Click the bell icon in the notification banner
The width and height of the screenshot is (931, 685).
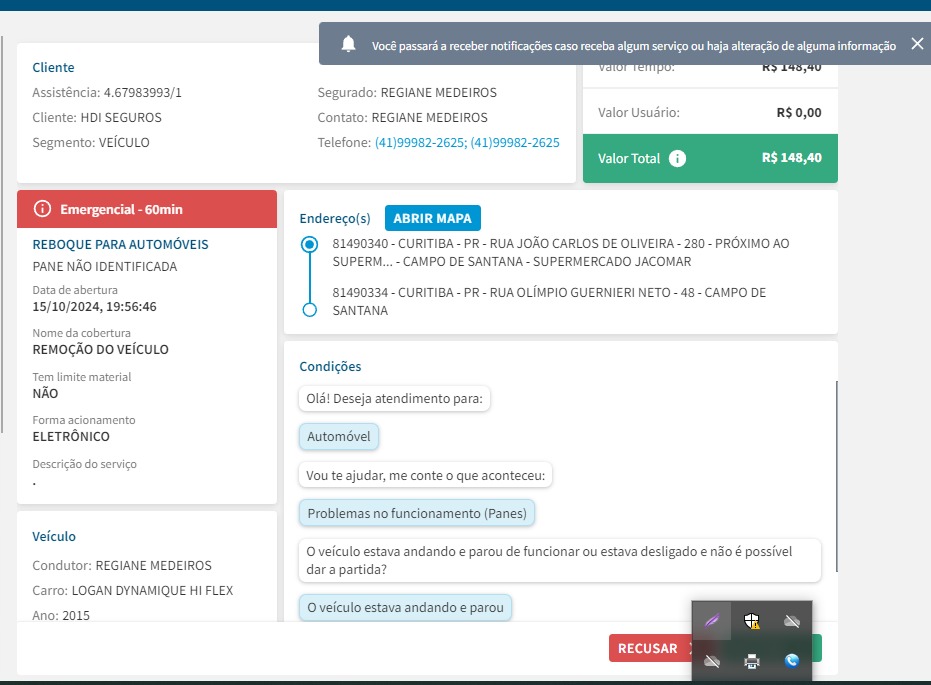pos(349,44)
